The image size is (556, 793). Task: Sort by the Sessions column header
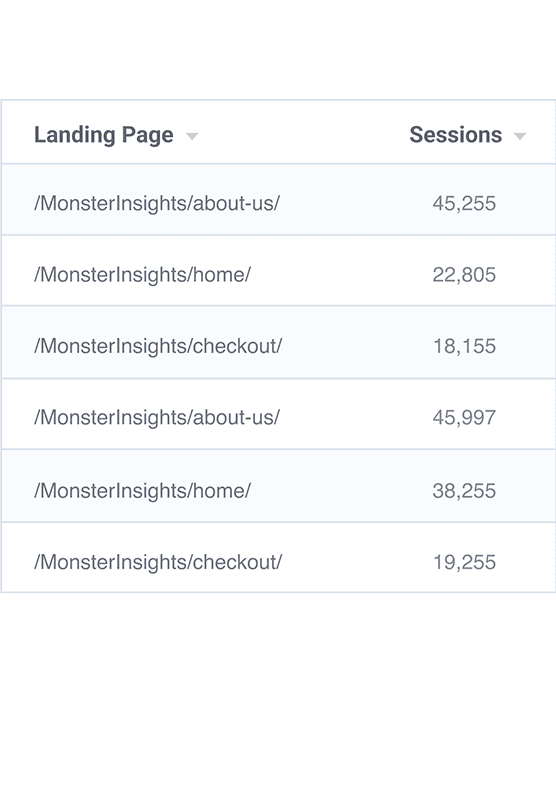pos(455,135)
